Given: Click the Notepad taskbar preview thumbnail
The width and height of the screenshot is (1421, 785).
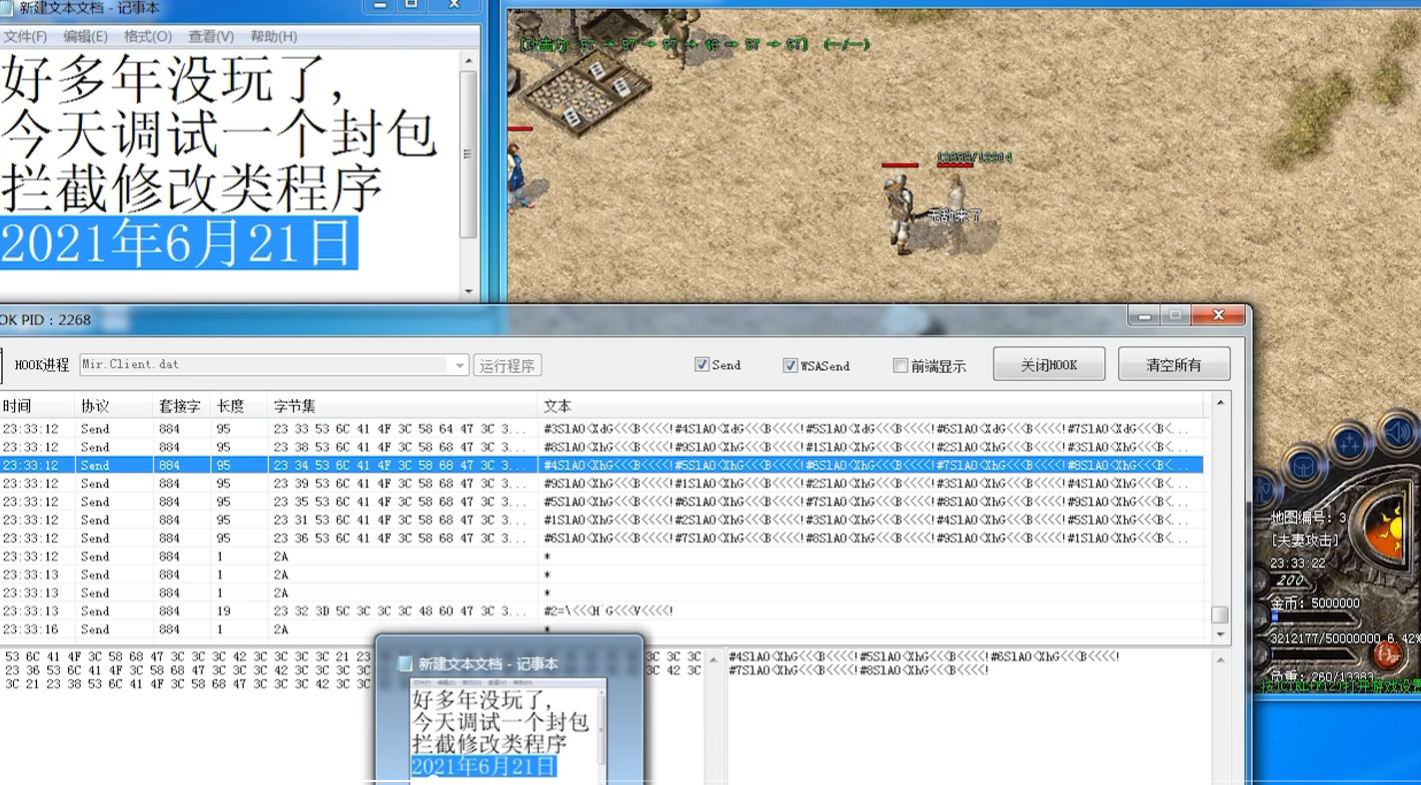Looking at the screenshot, I should click(x=509, y=729).
